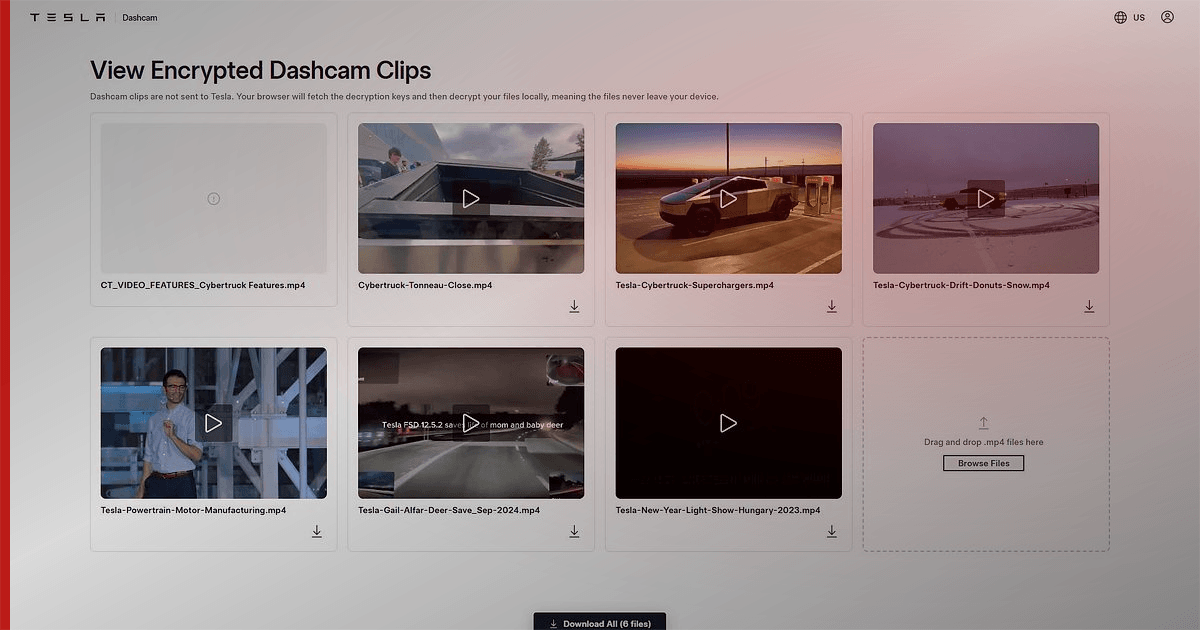Click the View Encrypted Dashcam Clips heading
Screen dimensions: 1200x630
point(261,70)
